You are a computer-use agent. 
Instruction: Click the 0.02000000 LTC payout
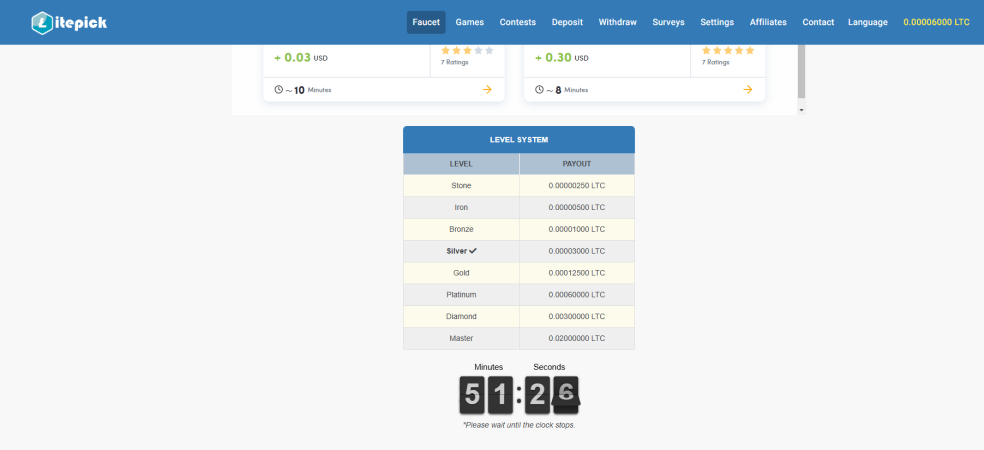pyautogui.click(x=577, y=338)
